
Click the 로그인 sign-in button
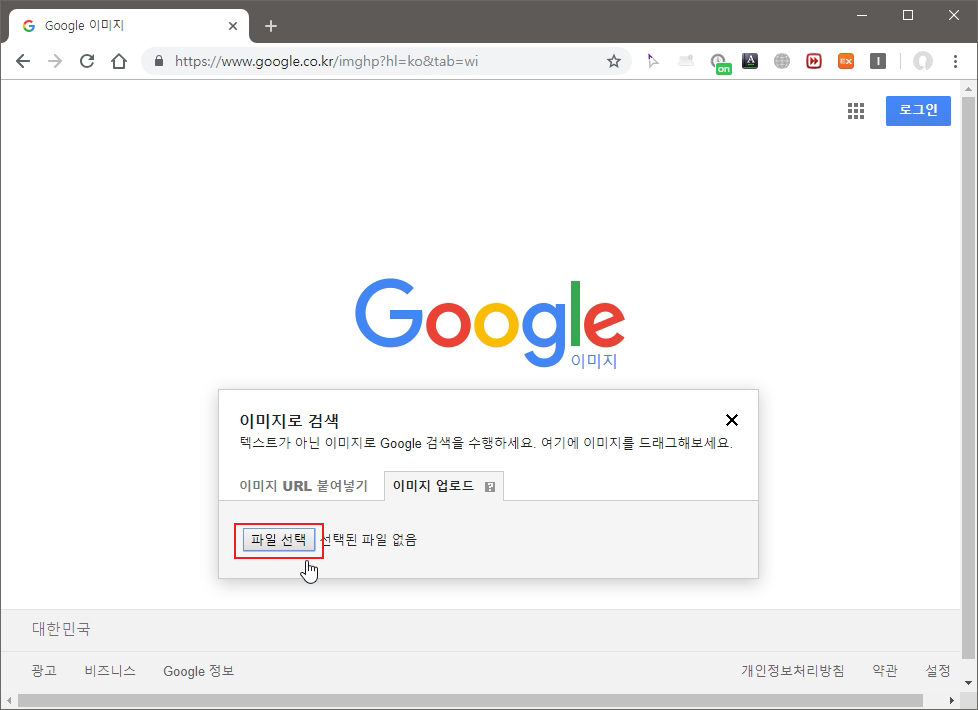(x=918, y=110)
